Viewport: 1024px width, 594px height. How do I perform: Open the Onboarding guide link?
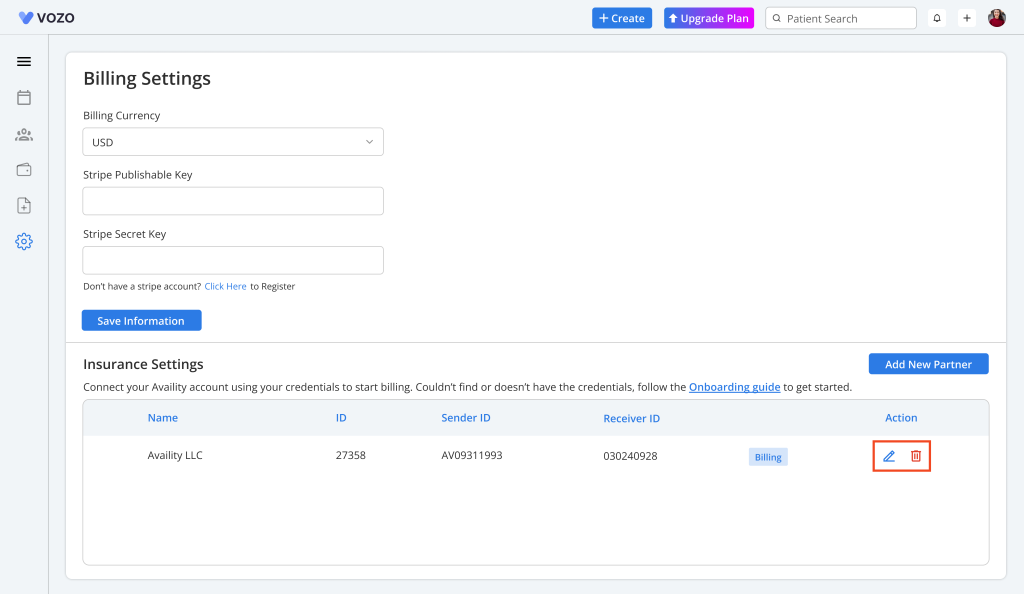coord(734,387)
